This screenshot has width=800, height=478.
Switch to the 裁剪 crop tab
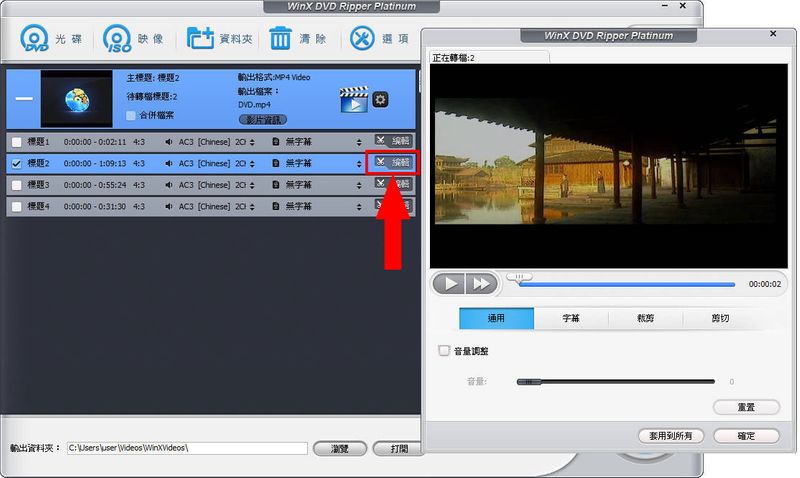(645, 318)
